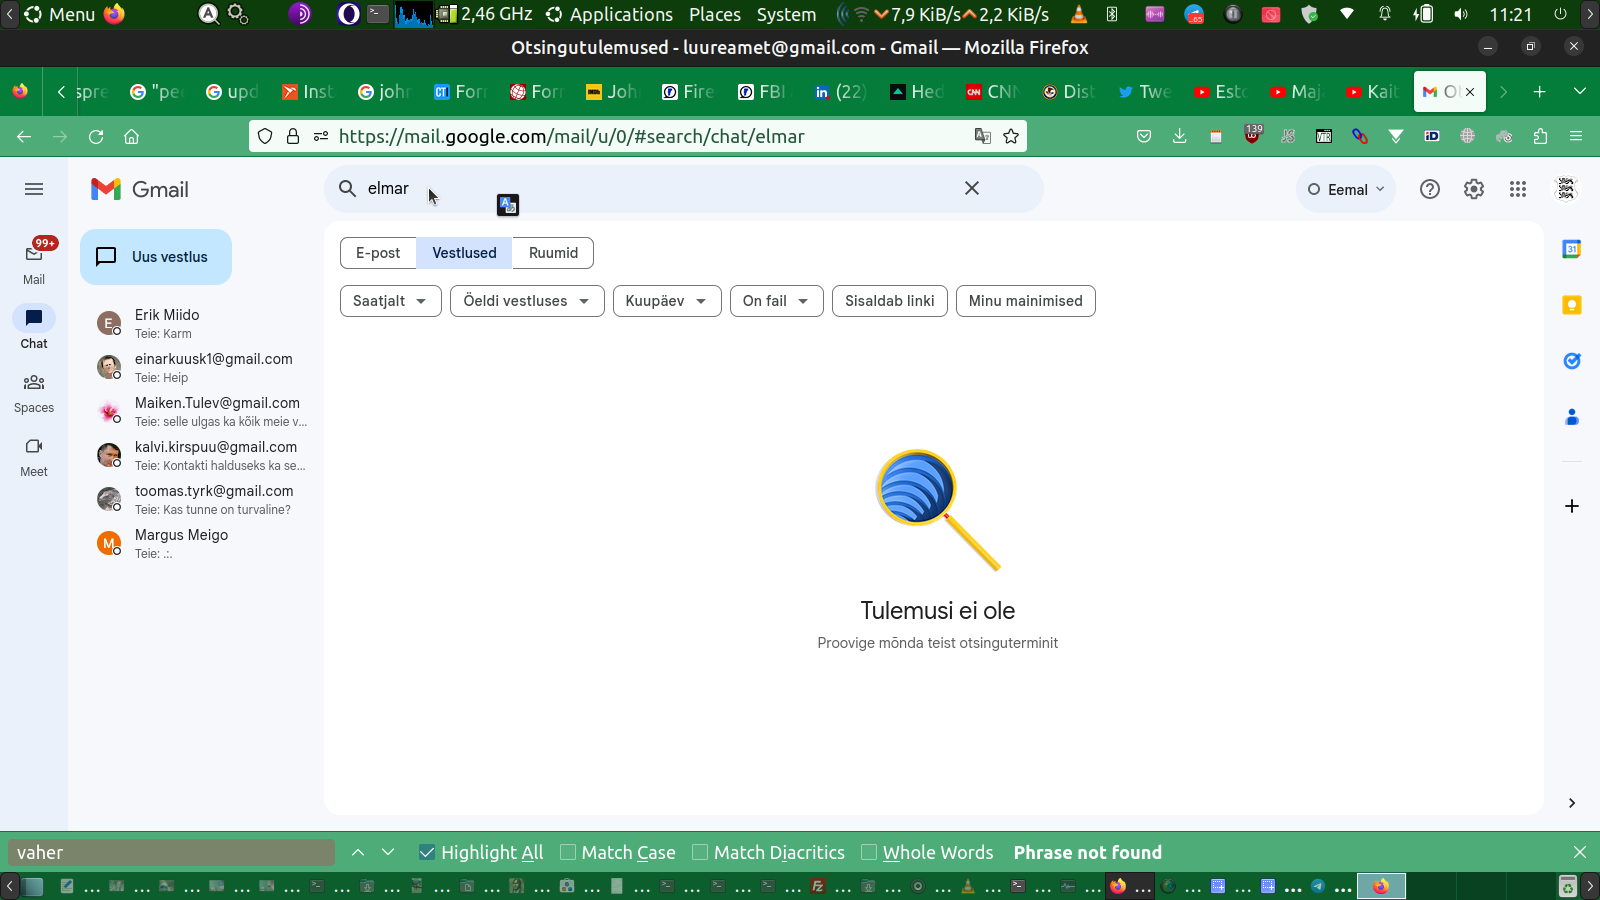Expand Öeldi vestluses filter dropdown
Screen dimensions: 1600x900
[527, 301]
